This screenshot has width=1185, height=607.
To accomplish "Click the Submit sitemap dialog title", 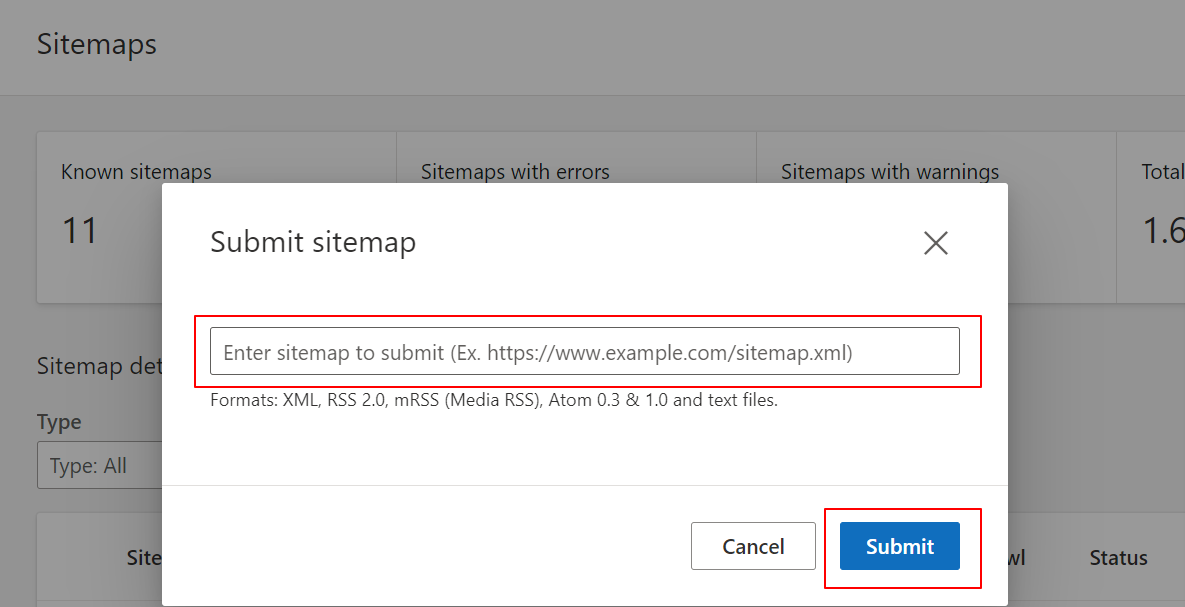I will (x=313, y=243).
